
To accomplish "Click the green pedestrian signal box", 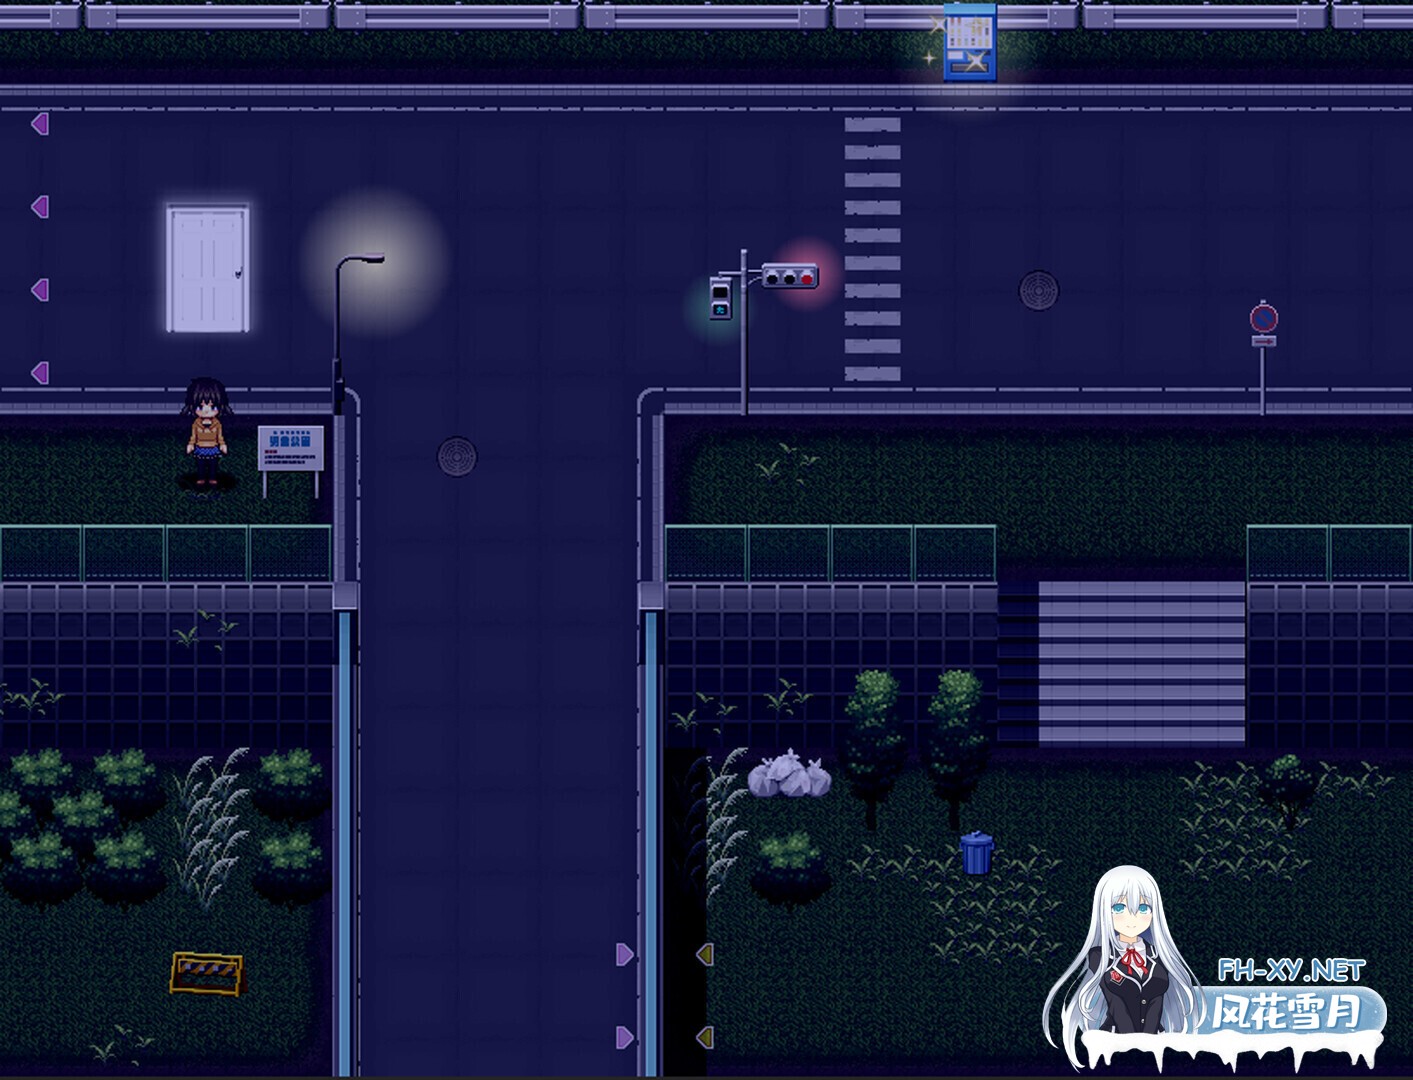I will (x=721, y=298).
